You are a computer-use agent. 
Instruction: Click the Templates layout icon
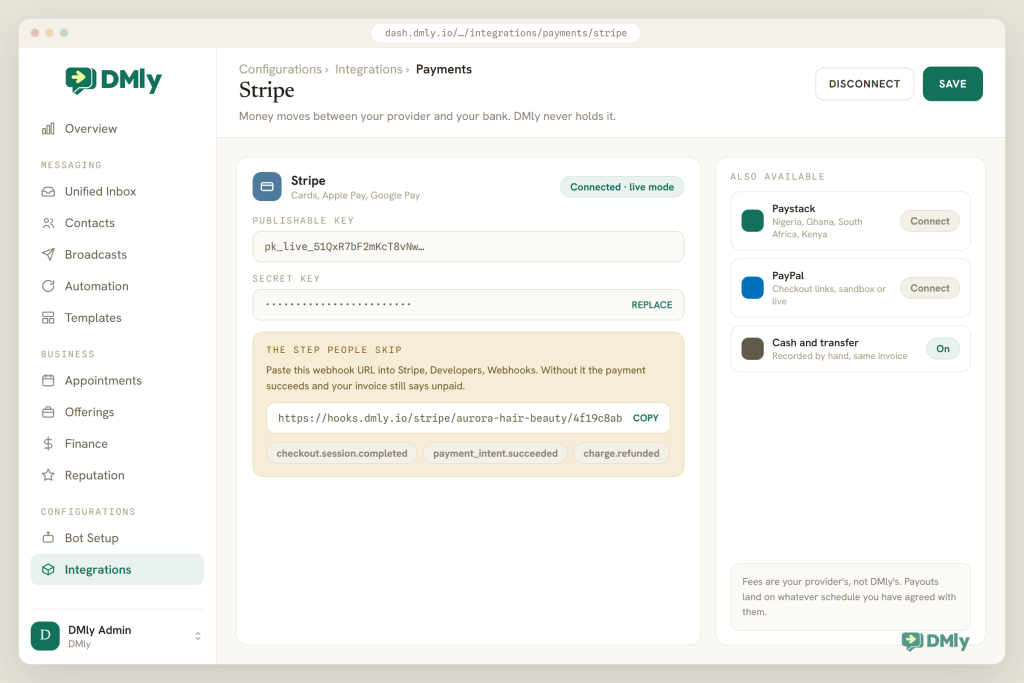[x=48, y=317]
